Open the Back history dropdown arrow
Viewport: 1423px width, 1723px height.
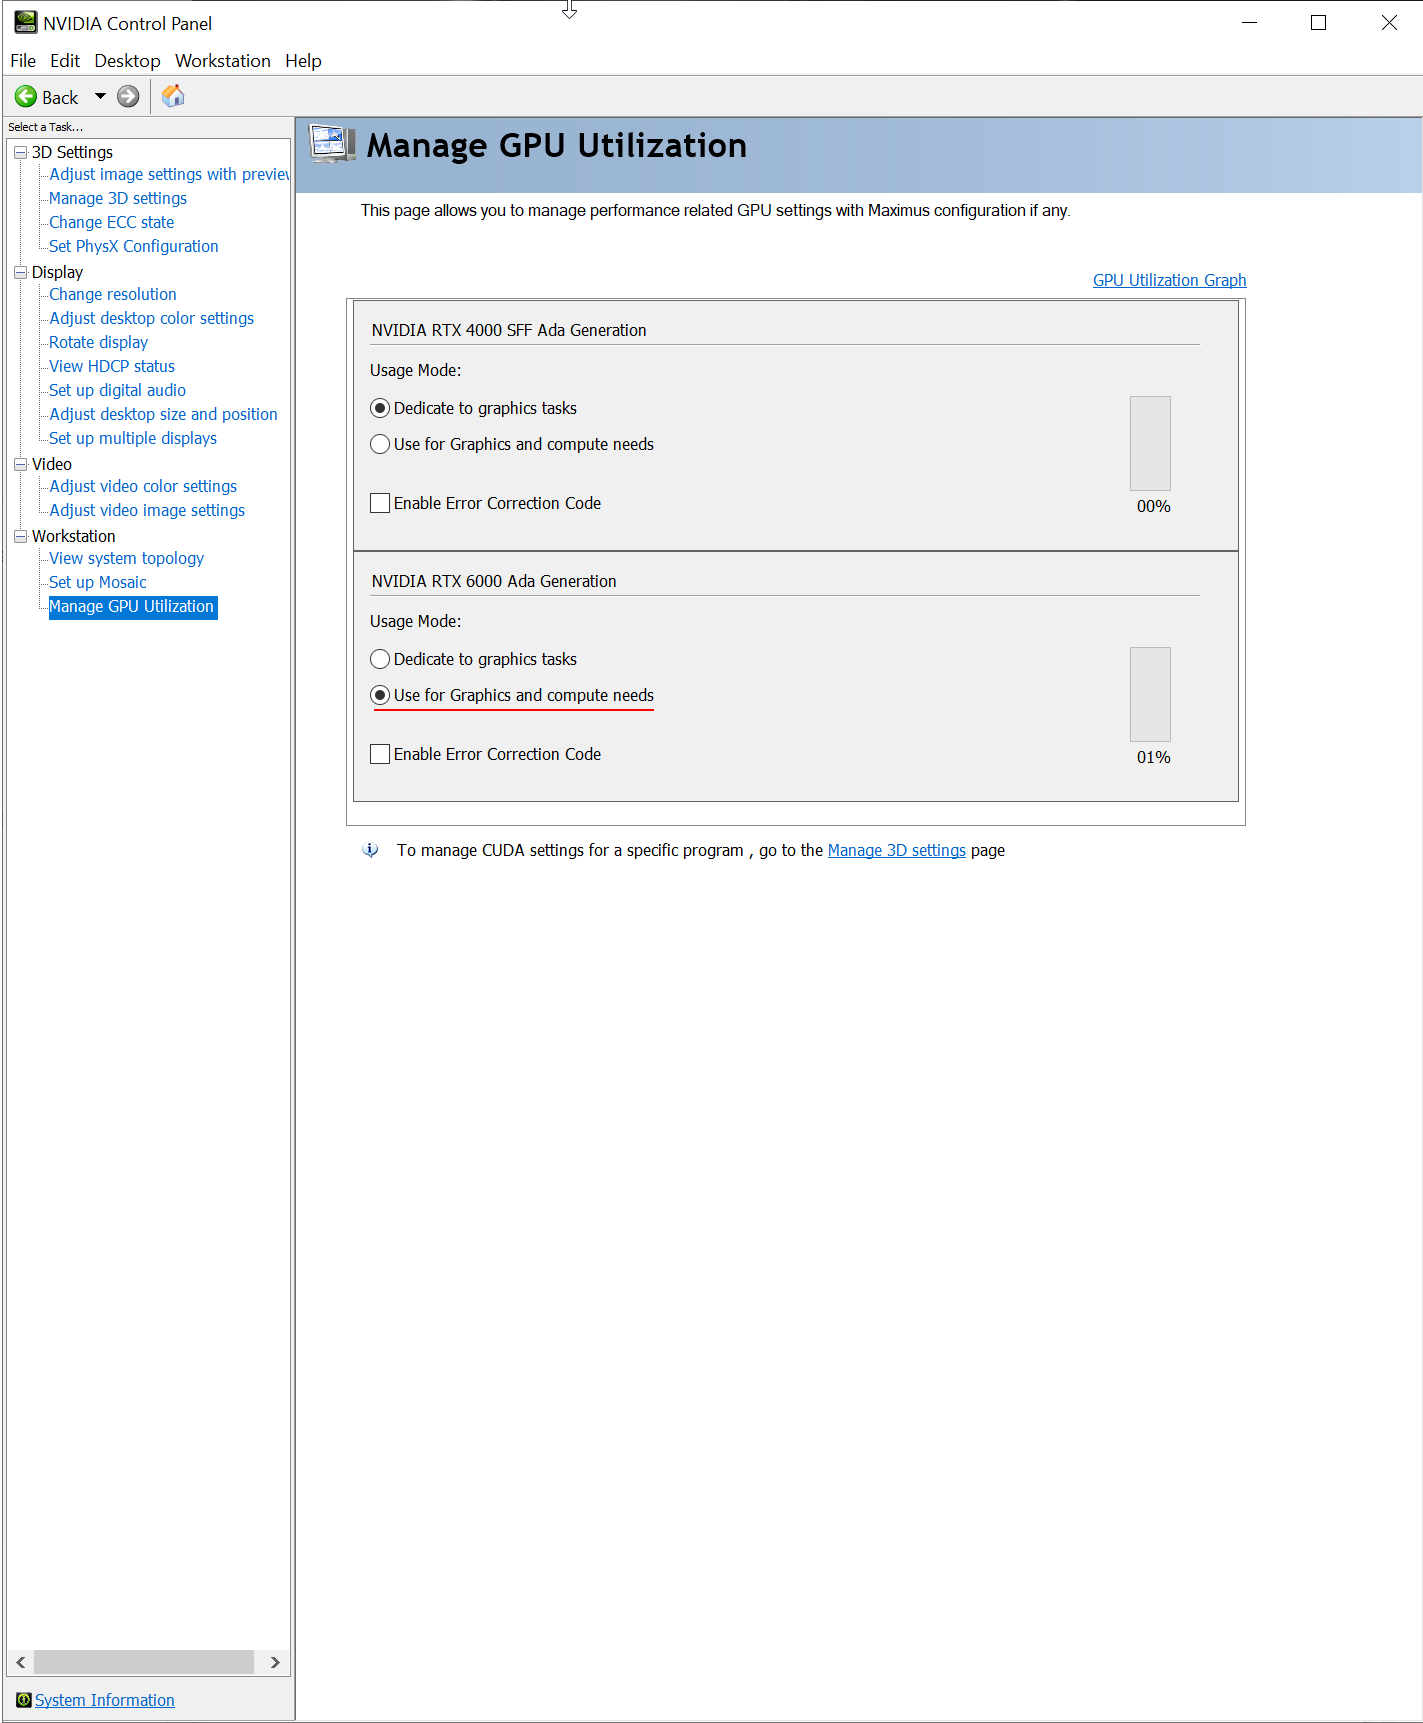[x=100, y=97]
